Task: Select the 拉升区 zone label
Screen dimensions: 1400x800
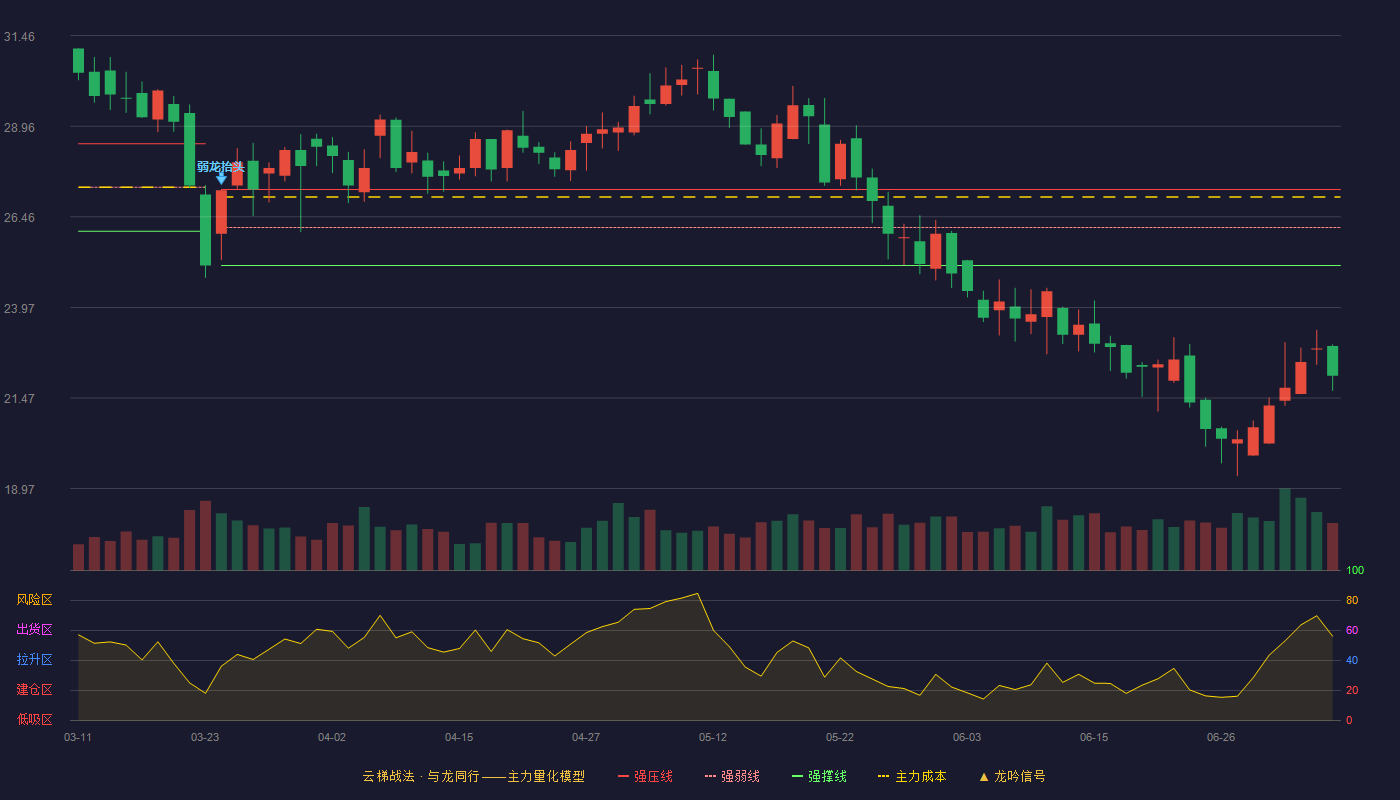Action: [x=35, y=660]
